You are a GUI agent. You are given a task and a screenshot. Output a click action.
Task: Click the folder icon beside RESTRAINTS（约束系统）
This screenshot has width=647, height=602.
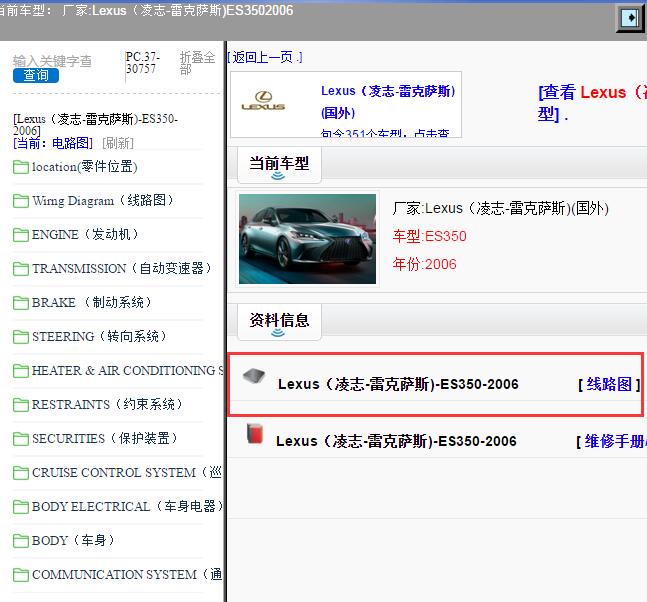21,405
